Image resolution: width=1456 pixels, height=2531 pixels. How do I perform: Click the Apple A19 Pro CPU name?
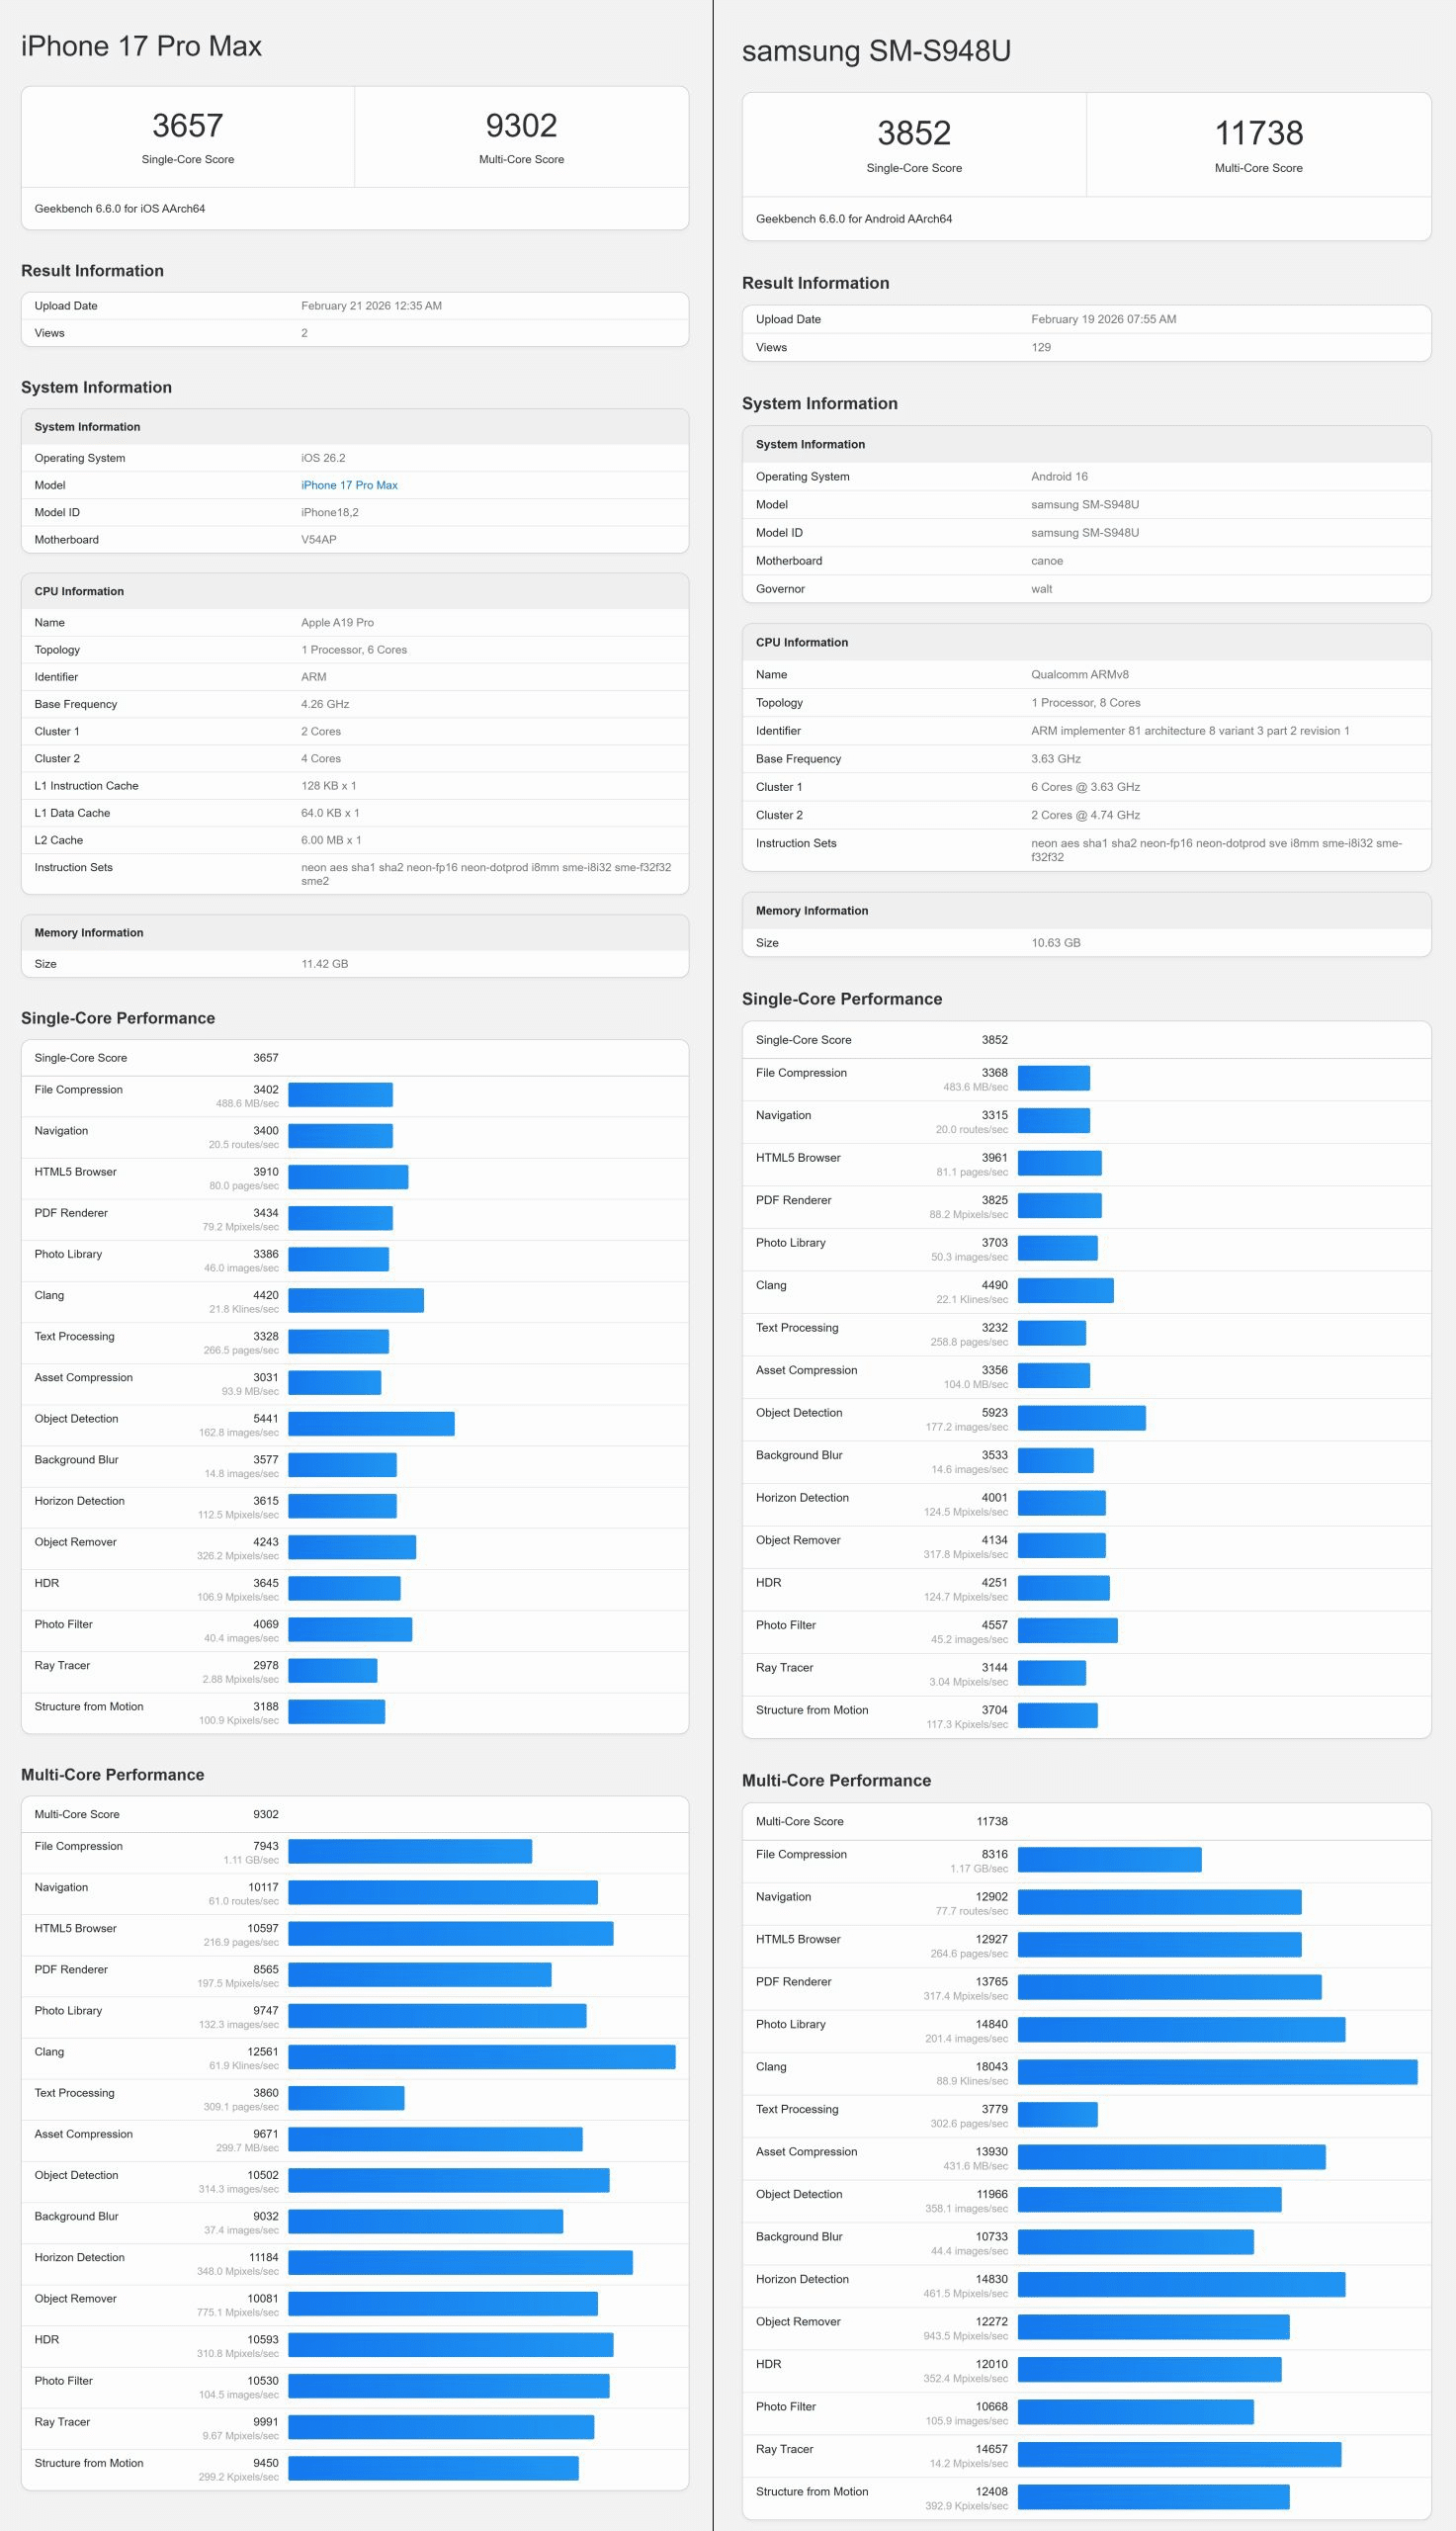(x=337, y=622)
